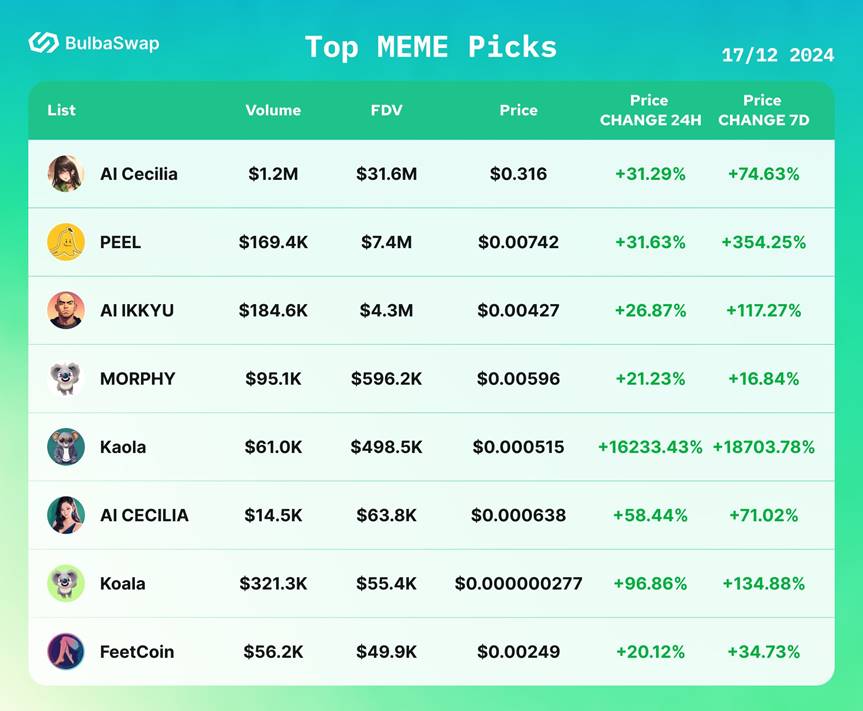Viewport: 863px width, 711px height.
Task: Click Kaola's +18703.78% 7D change value
Action: point(763,447)
